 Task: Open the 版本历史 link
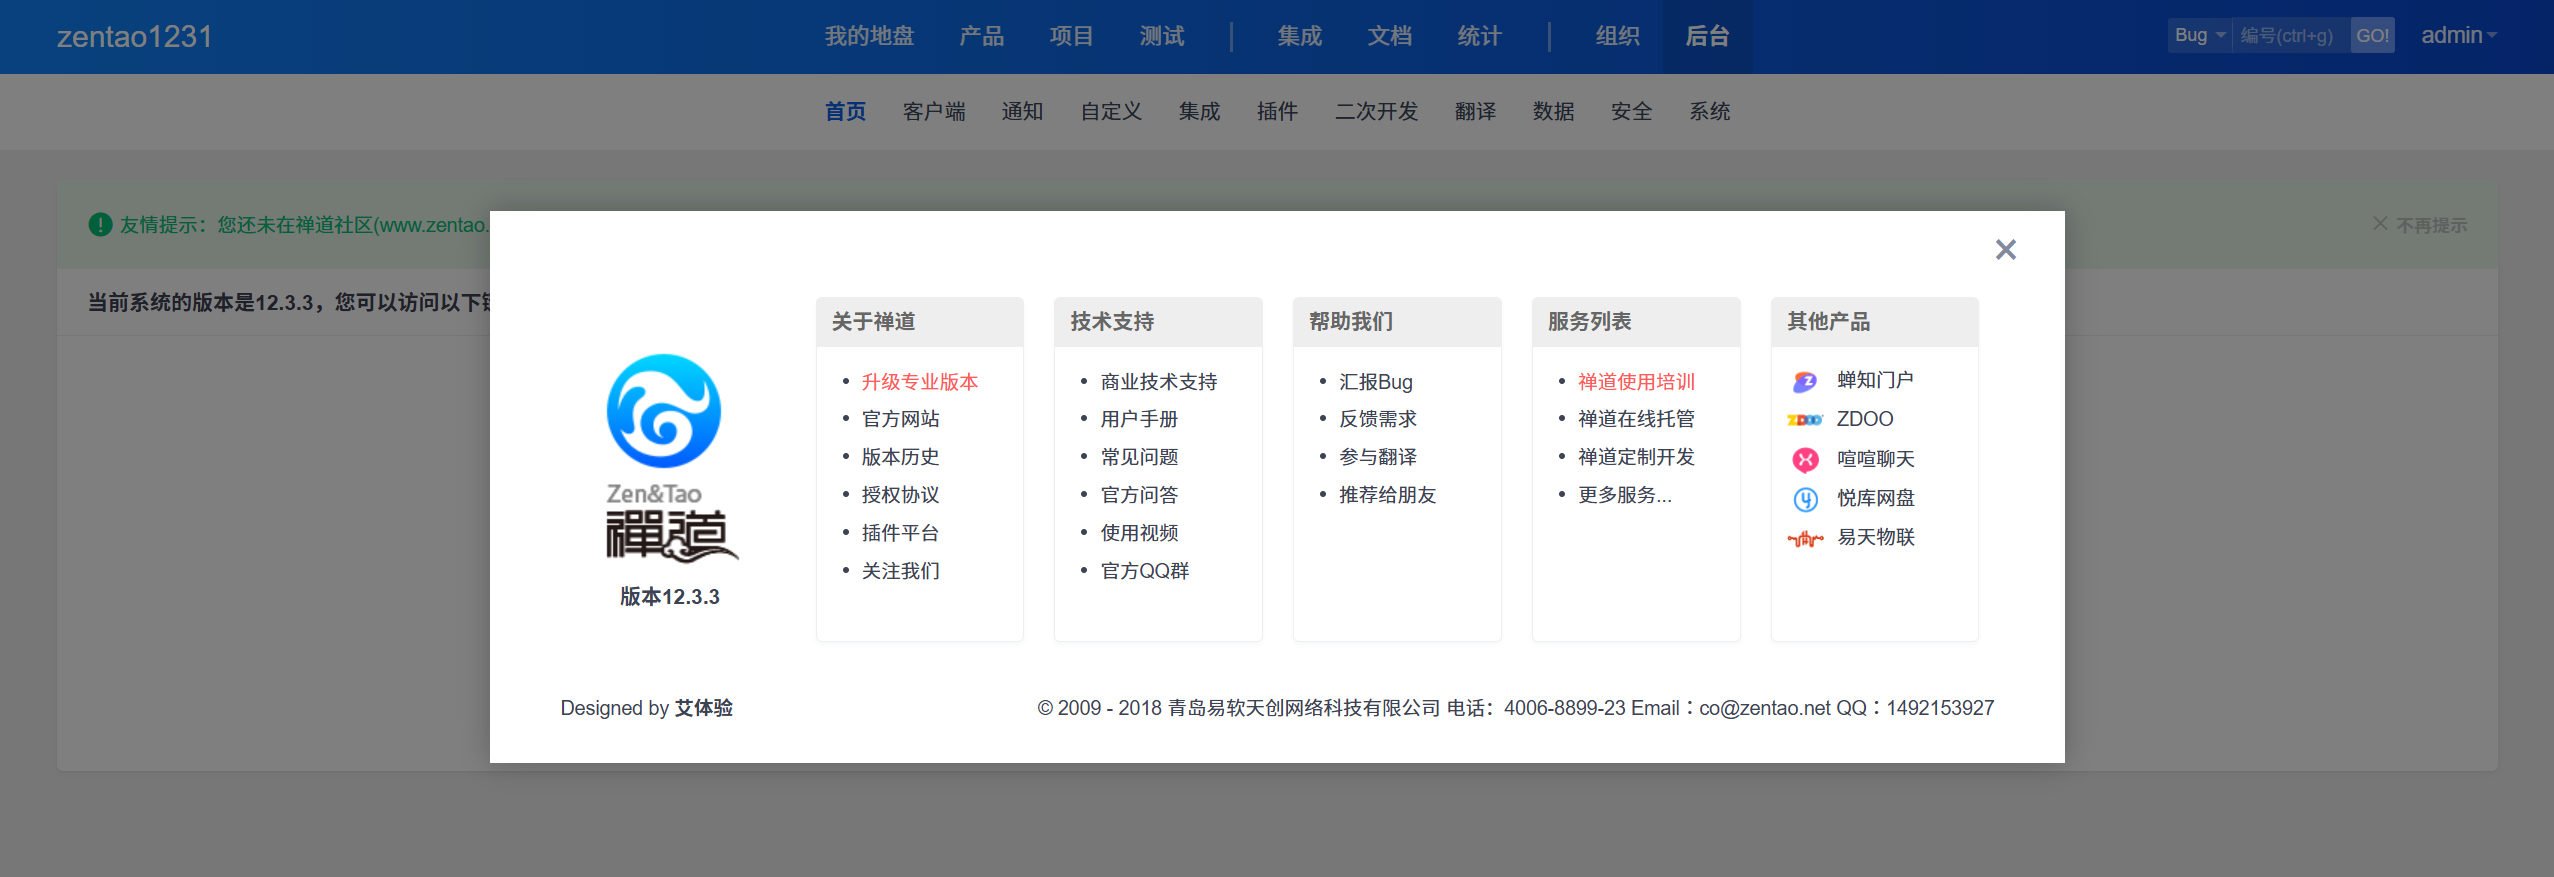click(900, 457)
